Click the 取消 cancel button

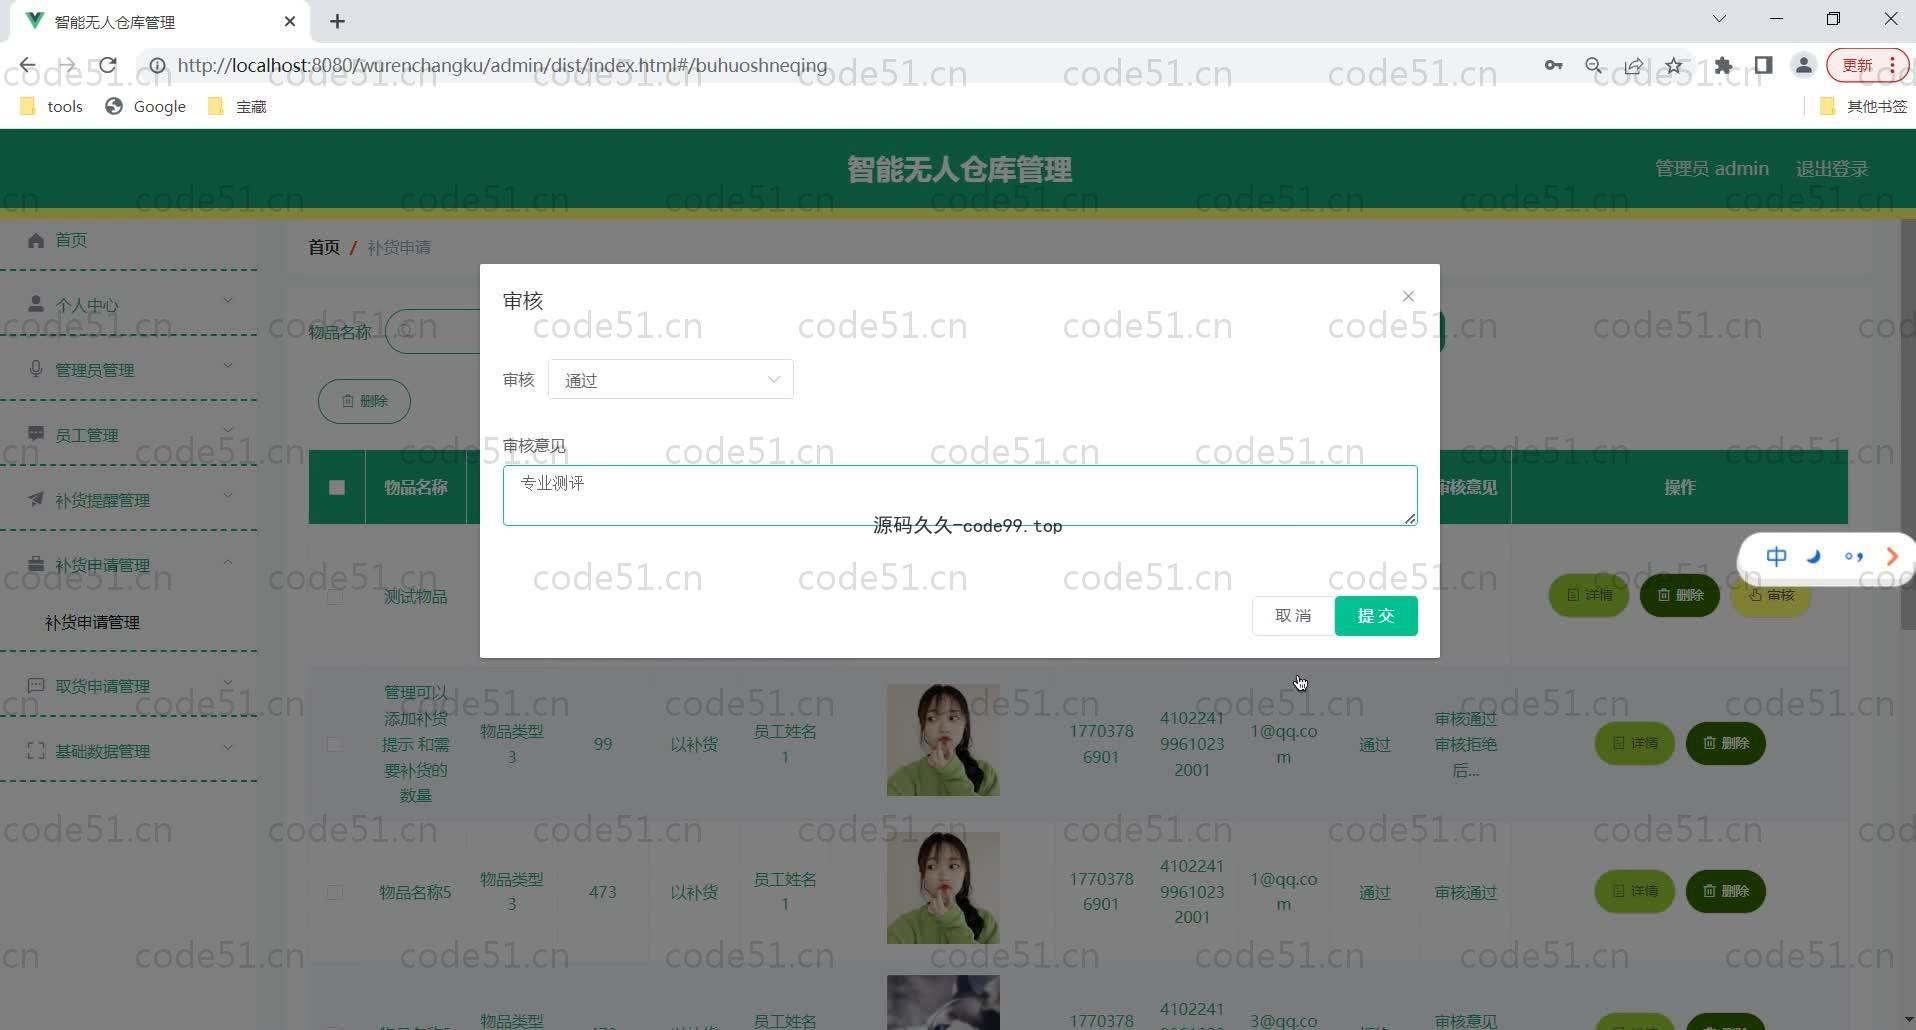pyautogui.click(x=1292, y=616)
